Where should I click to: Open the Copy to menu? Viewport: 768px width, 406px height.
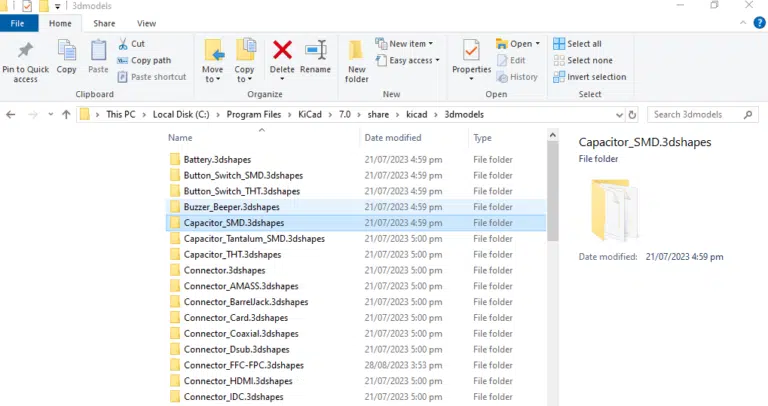click(244, 61)
